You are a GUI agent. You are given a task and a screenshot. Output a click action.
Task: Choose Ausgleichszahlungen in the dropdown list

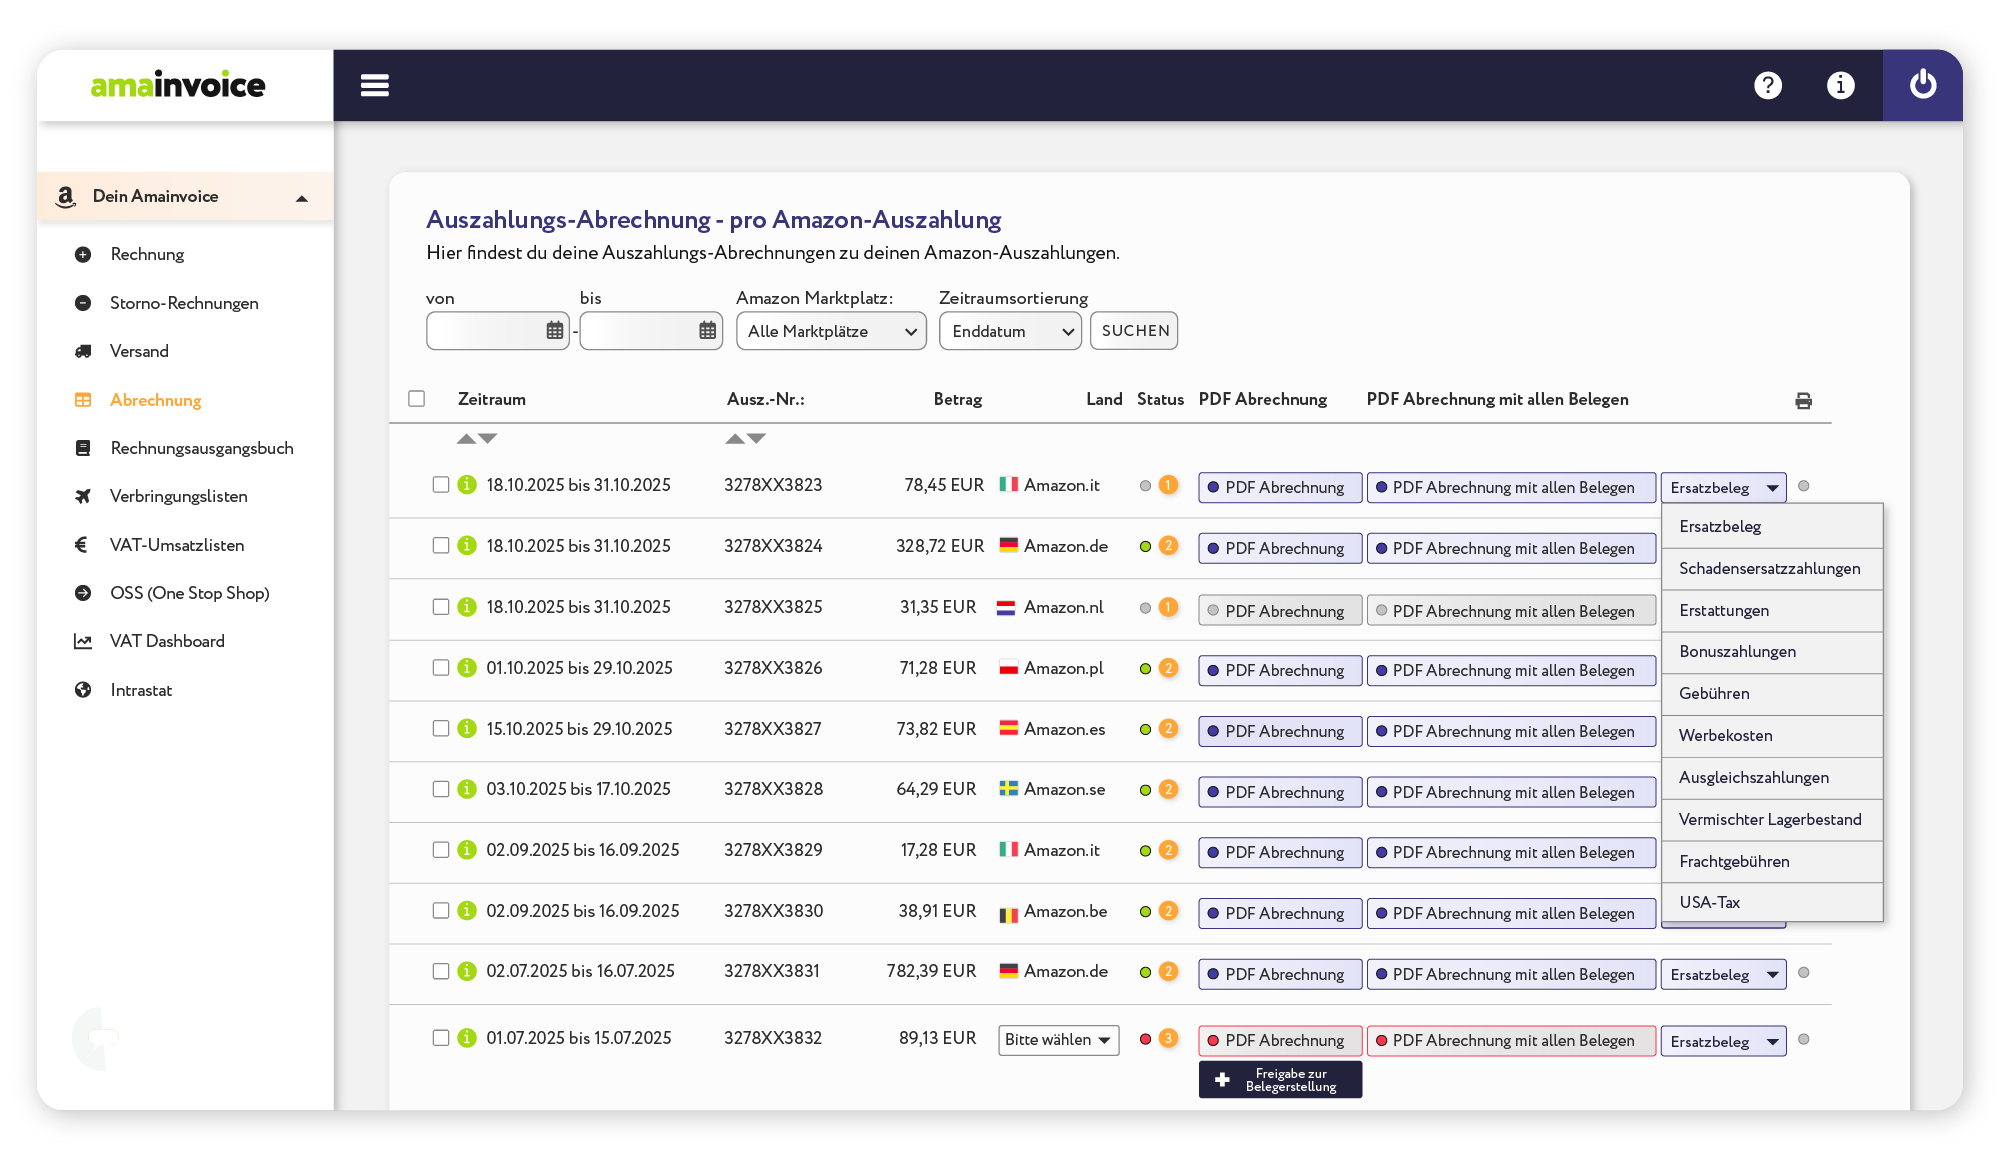[1772, 778]
